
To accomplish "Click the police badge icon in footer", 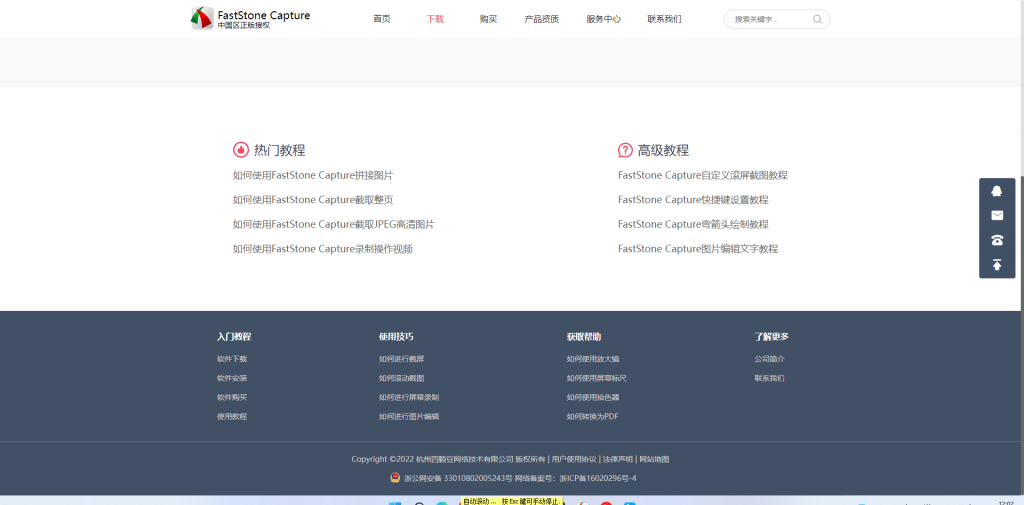I will pyautogui.click(x=394, y=478).
